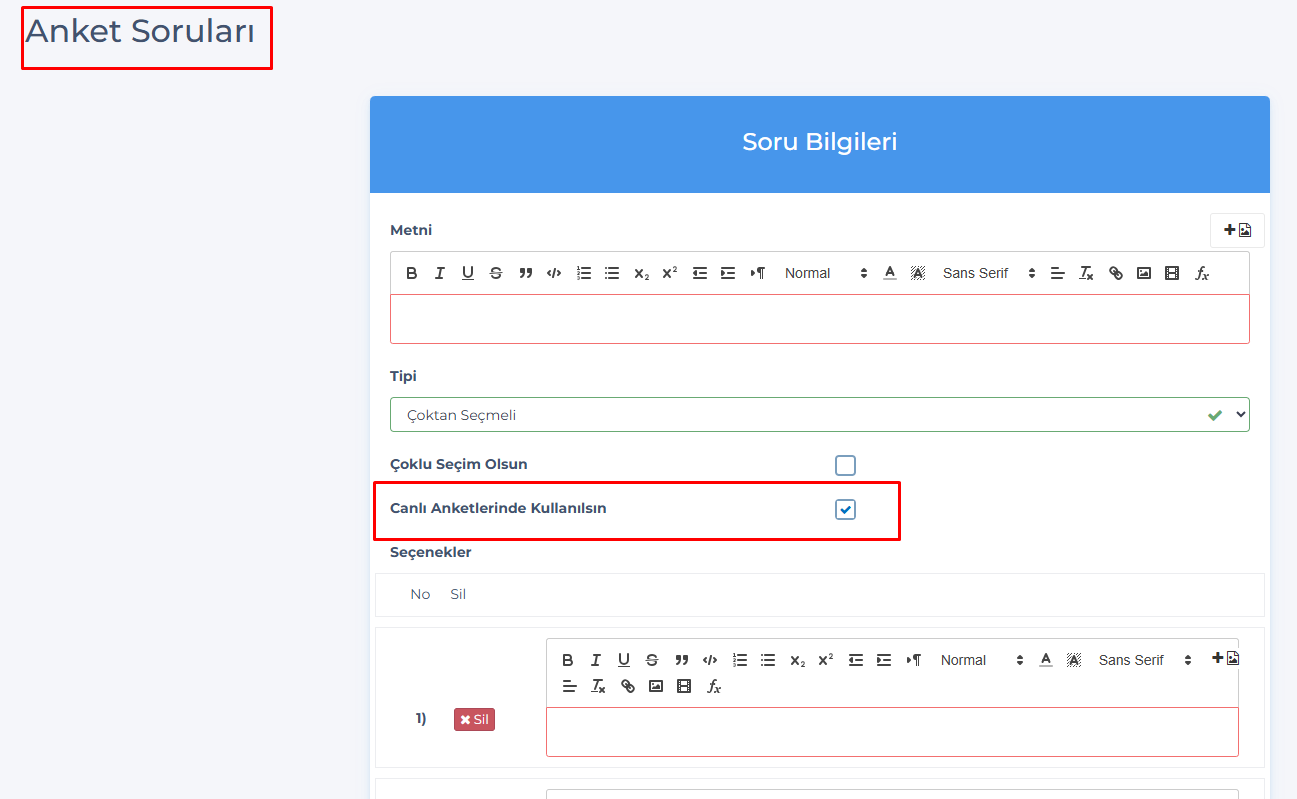
Task: Enable the Çoklu Seçim Olsun checkbox
Action: tap(846, 465)
